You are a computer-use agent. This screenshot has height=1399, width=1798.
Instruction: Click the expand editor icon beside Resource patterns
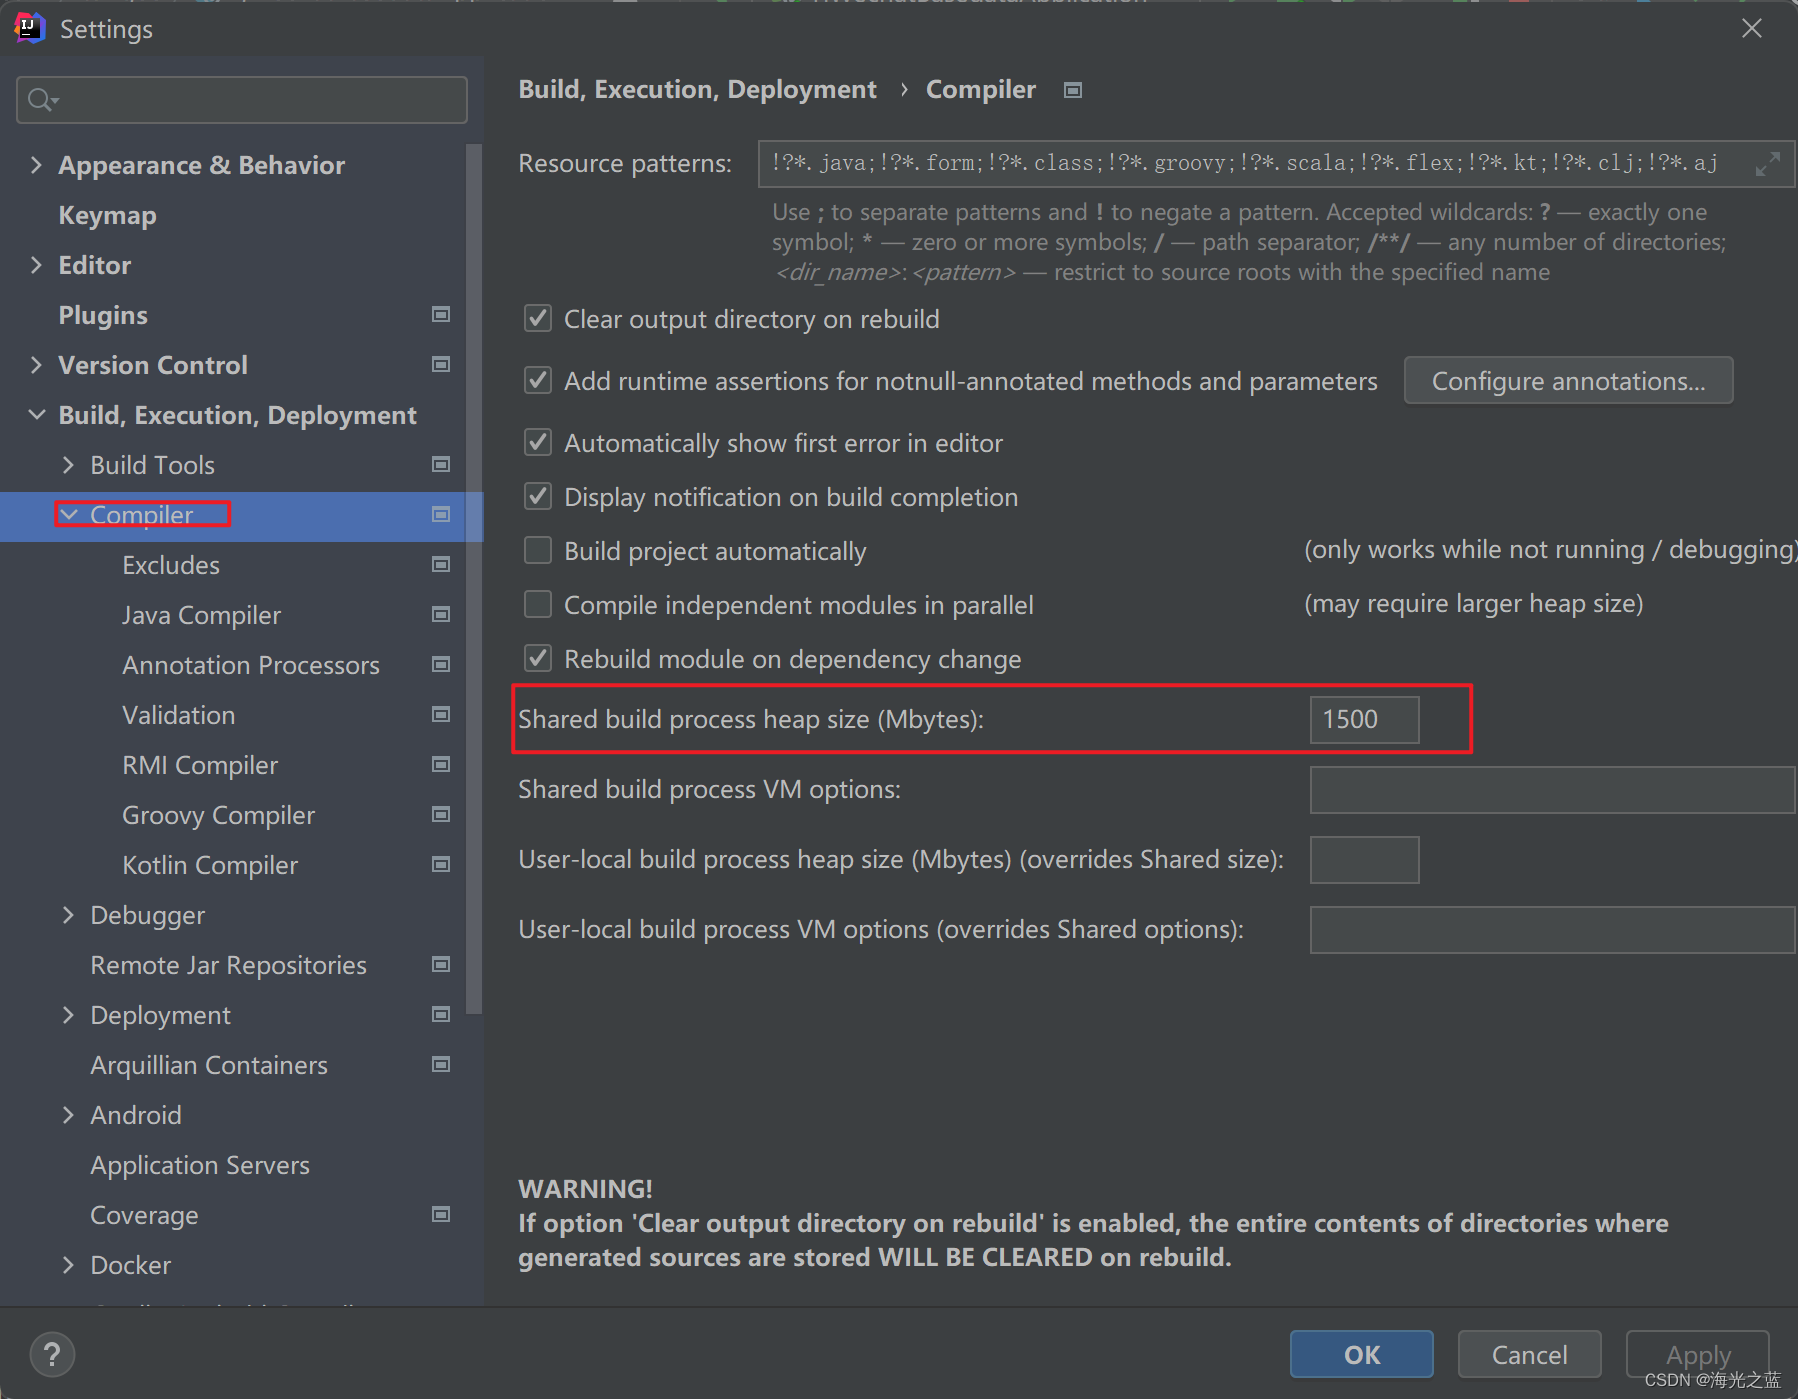coord(1768,164)
